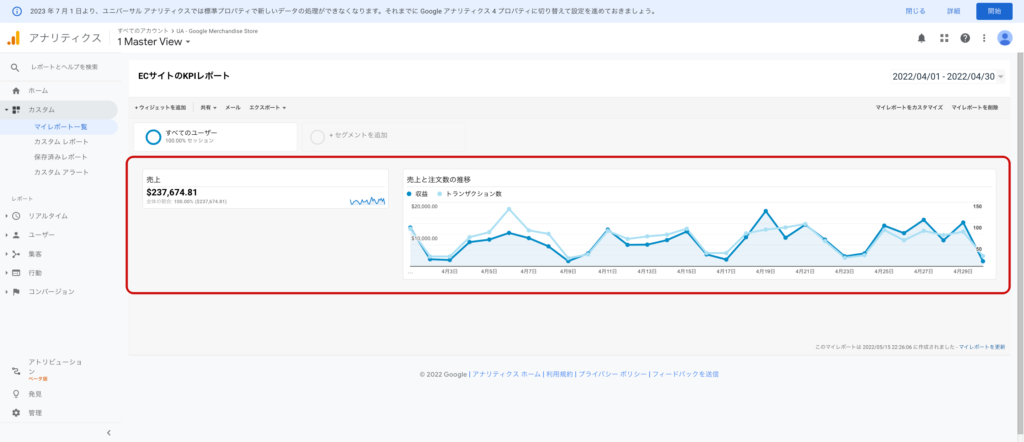
Task: Expand the リアルタイム section arrow
Action: 7,216
